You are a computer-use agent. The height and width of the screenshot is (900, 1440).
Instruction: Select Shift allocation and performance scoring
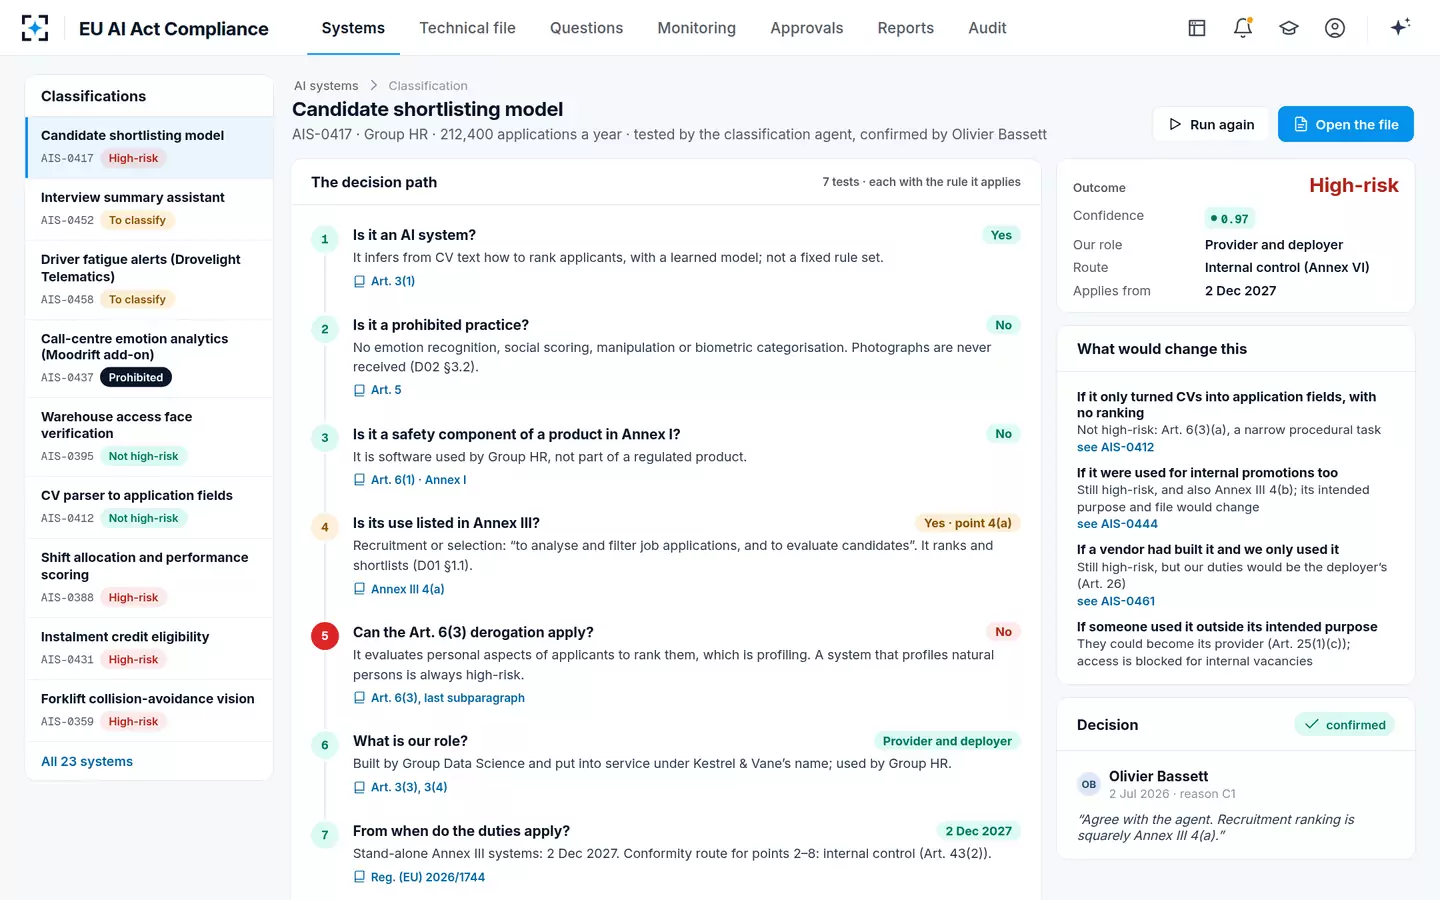[149, 578]
